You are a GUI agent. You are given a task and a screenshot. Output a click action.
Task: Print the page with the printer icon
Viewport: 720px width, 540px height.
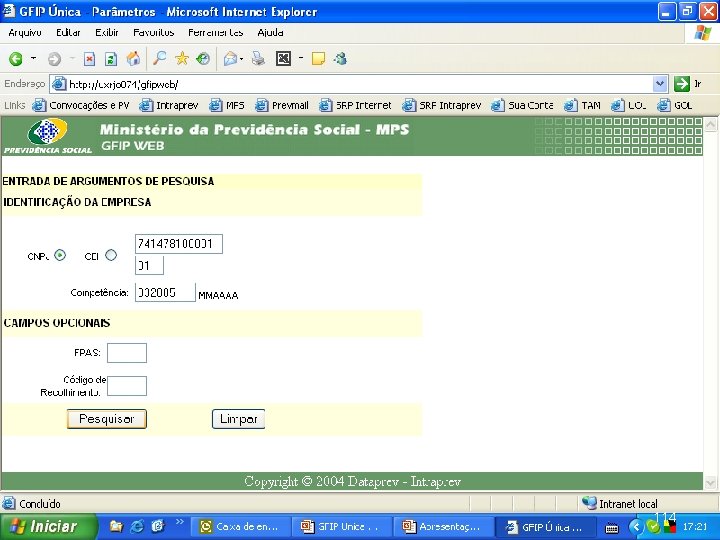point(259,58)
